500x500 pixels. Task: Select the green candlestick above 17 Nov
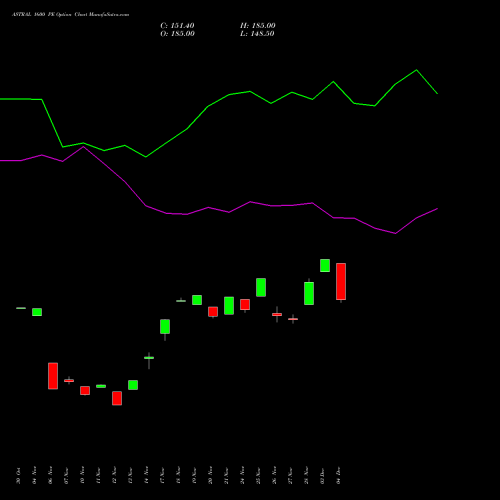pos(165,327)
